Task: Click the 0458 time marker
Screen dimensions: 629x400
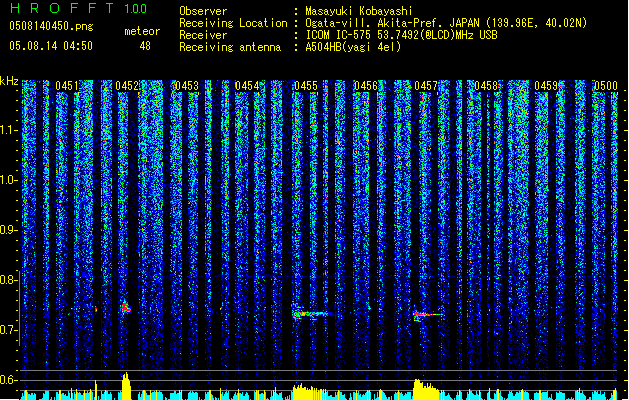Action: point(486,86)
